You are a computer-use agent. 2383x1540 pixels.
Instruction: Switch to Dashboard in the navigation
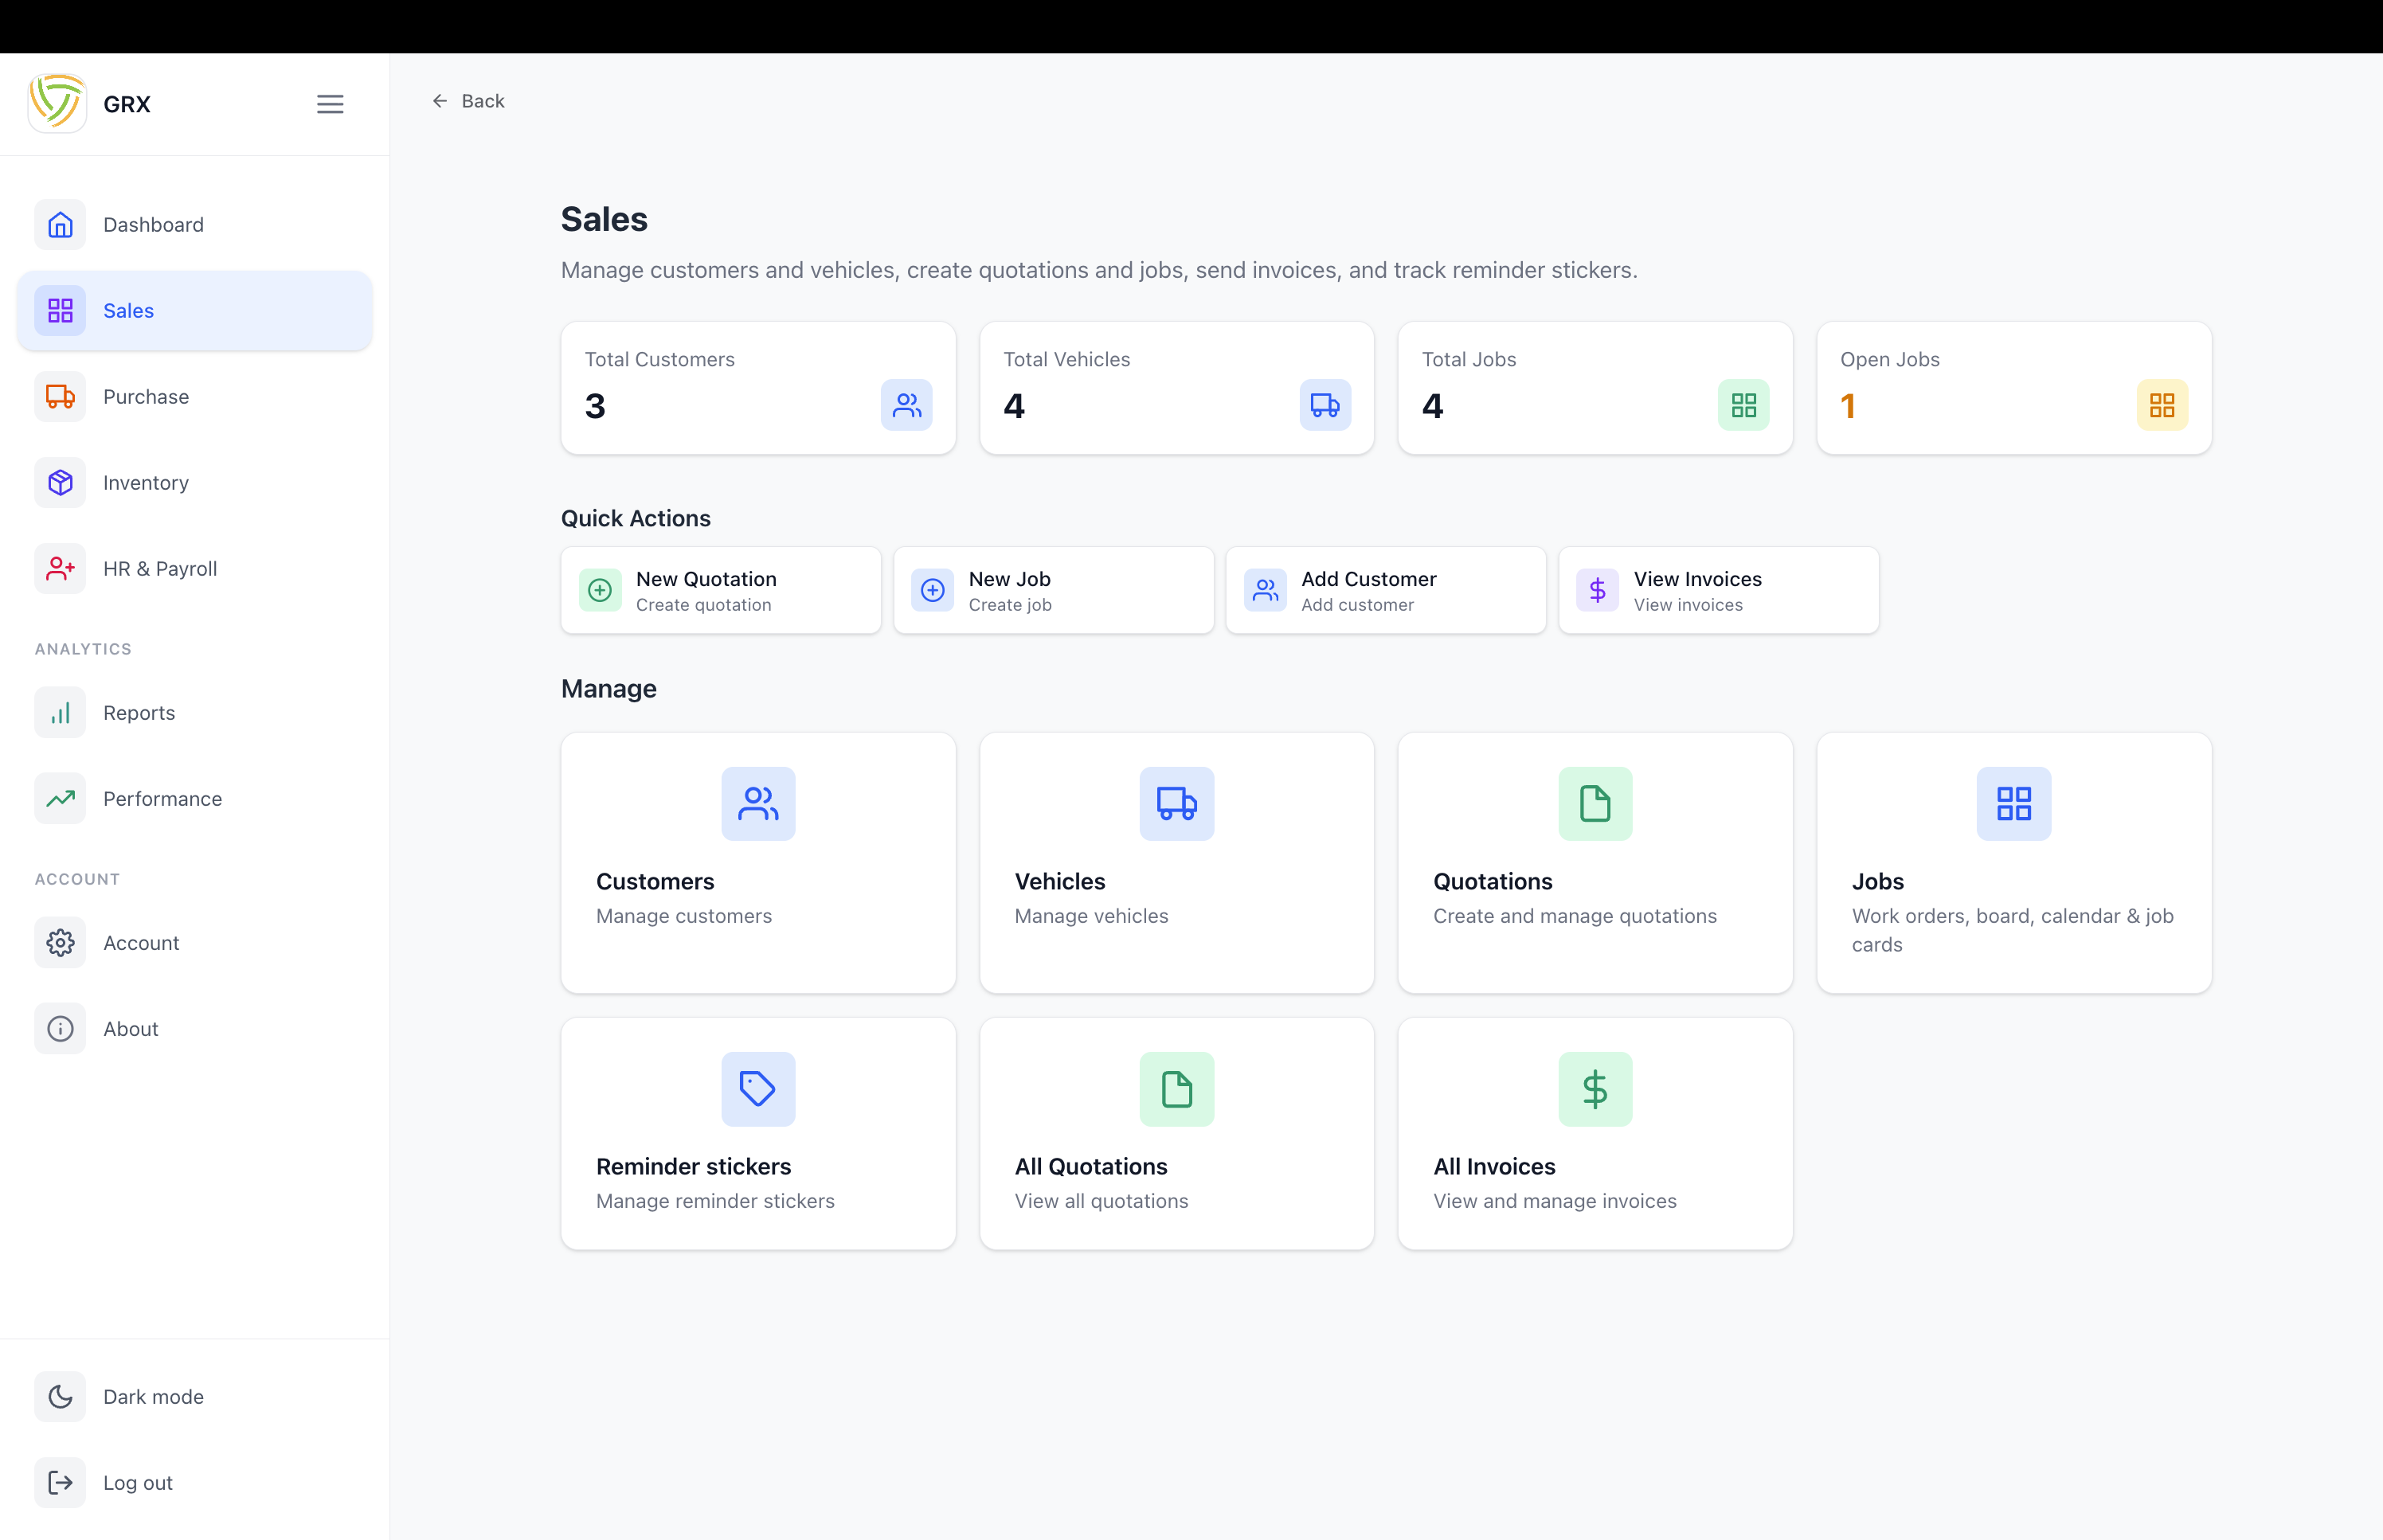[x=152, y=224]
